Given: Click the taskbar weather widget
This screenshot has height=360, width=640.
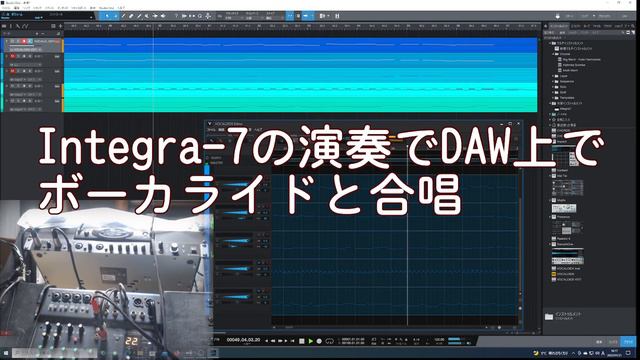Looking at the screenshot, I should point(551,353).
